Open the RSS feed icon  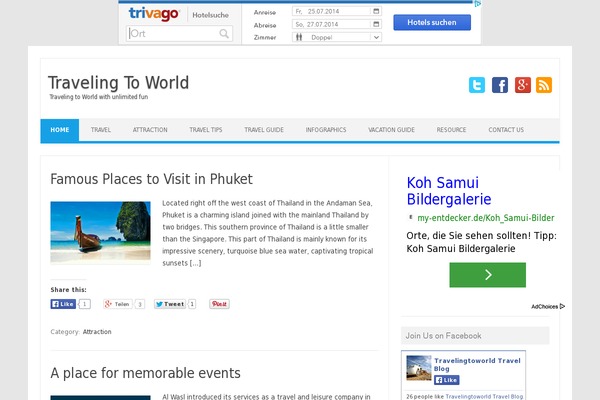click(x=544, y=85)
